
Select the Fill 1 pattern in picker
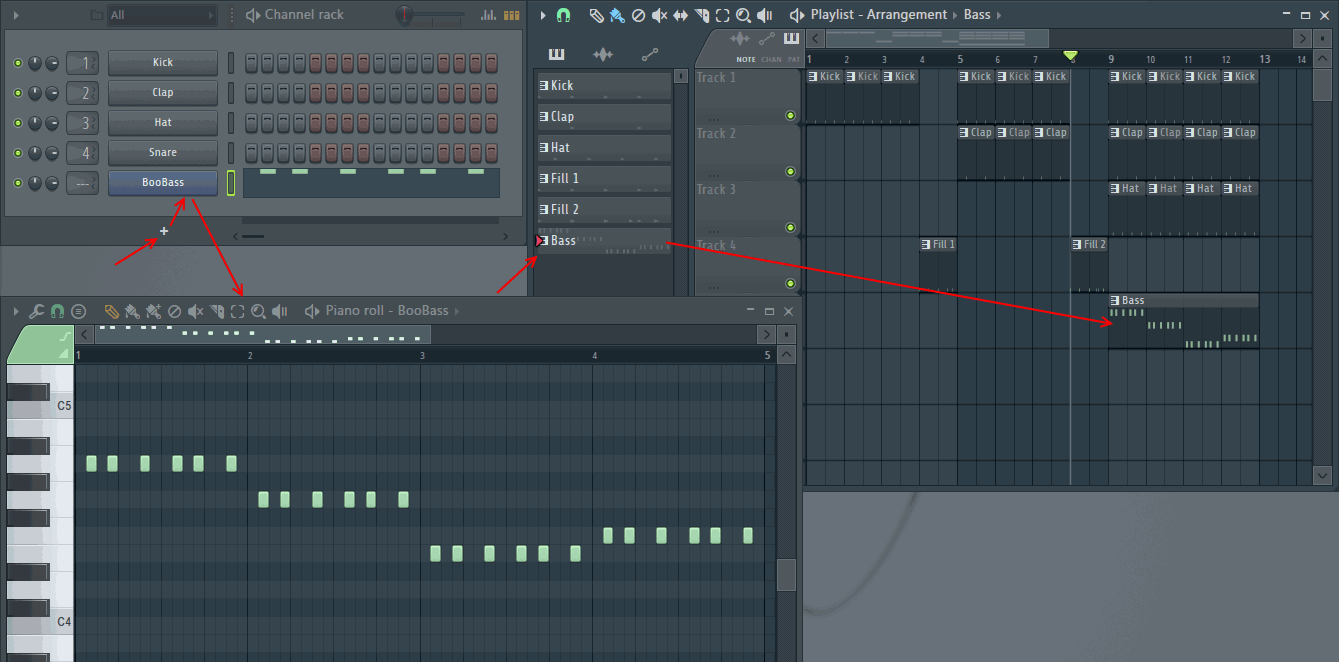[x=603, y=179]
